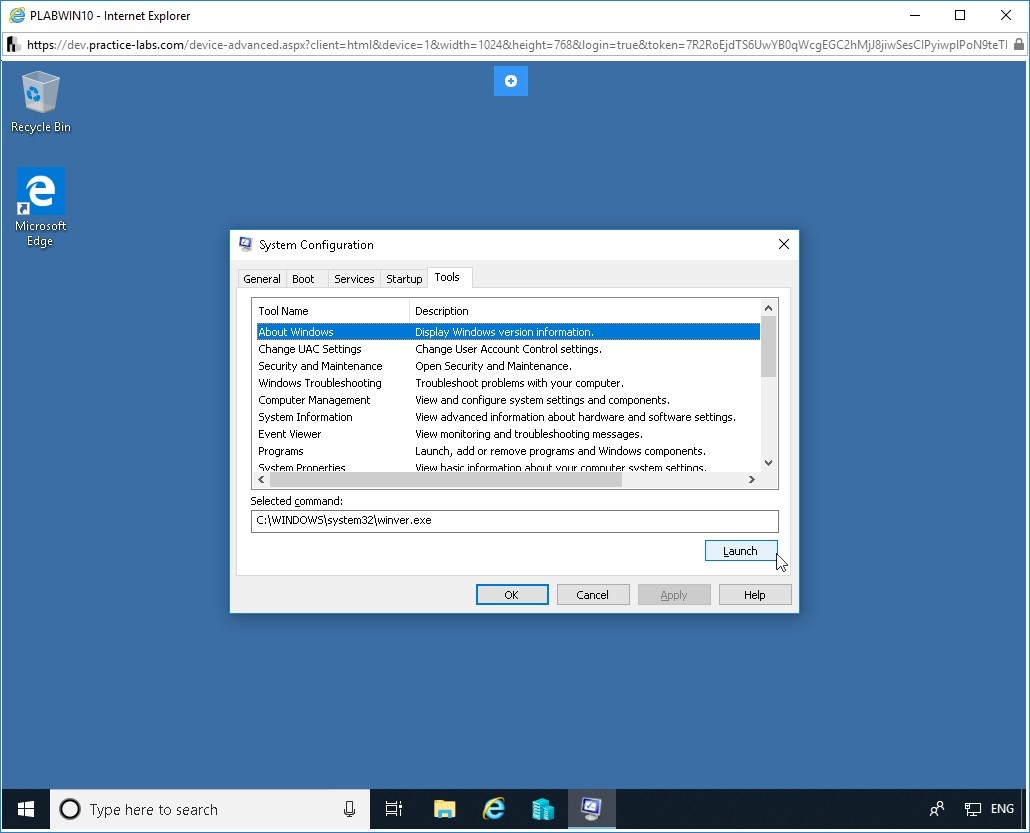1030x833 pixels.
Task: Click the microphone icon in search box
Action: click(x=349, y=809)
